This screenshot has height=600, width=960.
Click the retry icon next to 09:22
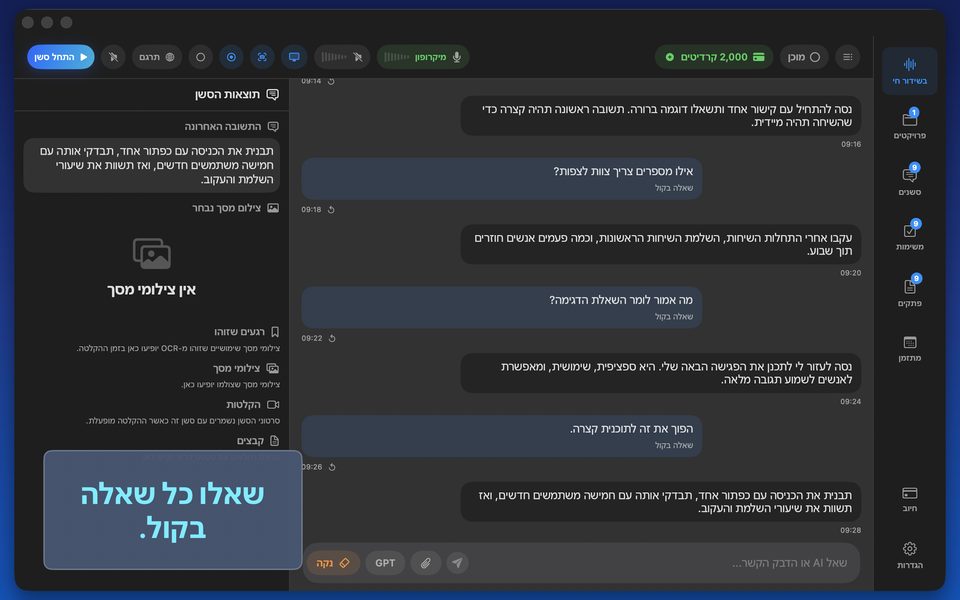click(331, 338)
